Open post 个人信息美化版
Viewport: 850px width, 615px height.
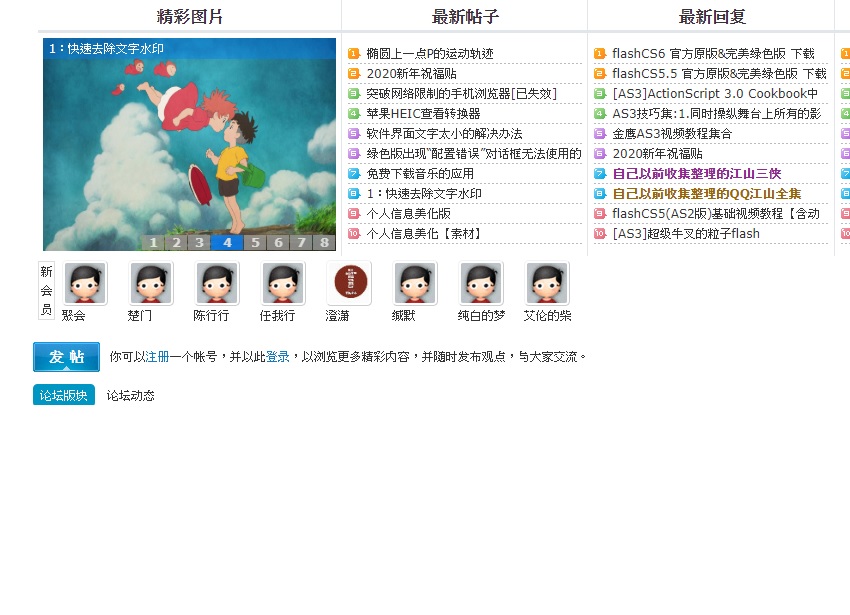click(x=409, y=214)
